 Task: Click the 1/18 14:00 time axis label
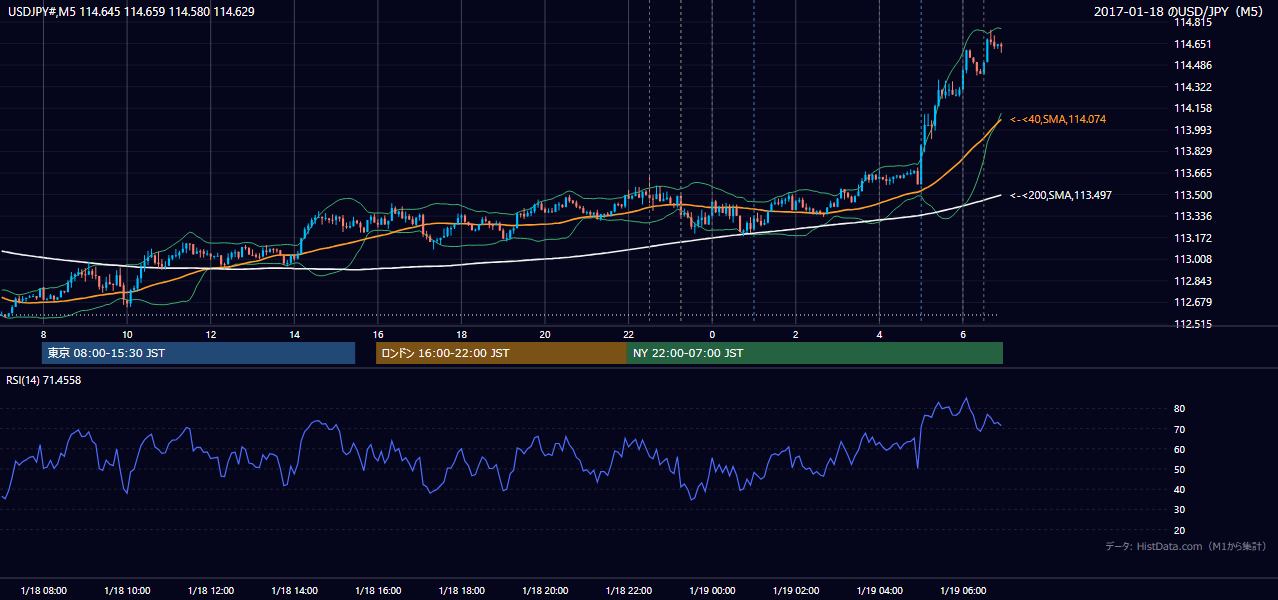(294, 591)
